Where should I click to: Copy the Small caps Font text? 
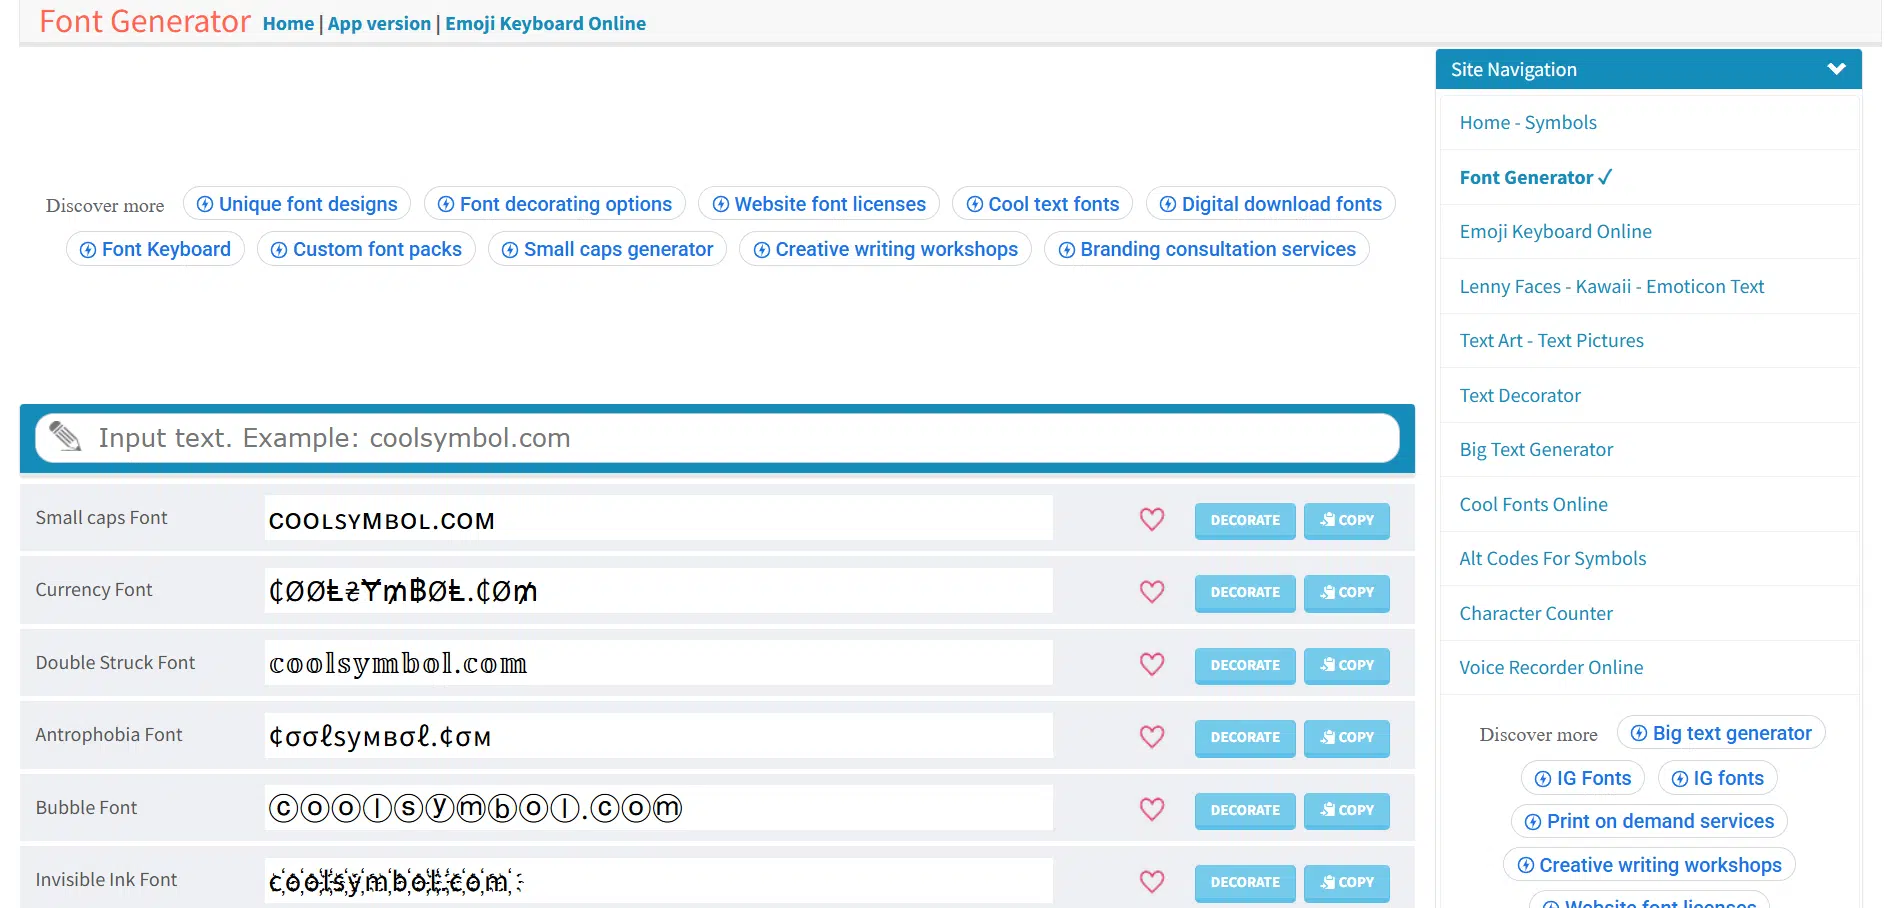pyautogui.click(x=1346, y=520)
